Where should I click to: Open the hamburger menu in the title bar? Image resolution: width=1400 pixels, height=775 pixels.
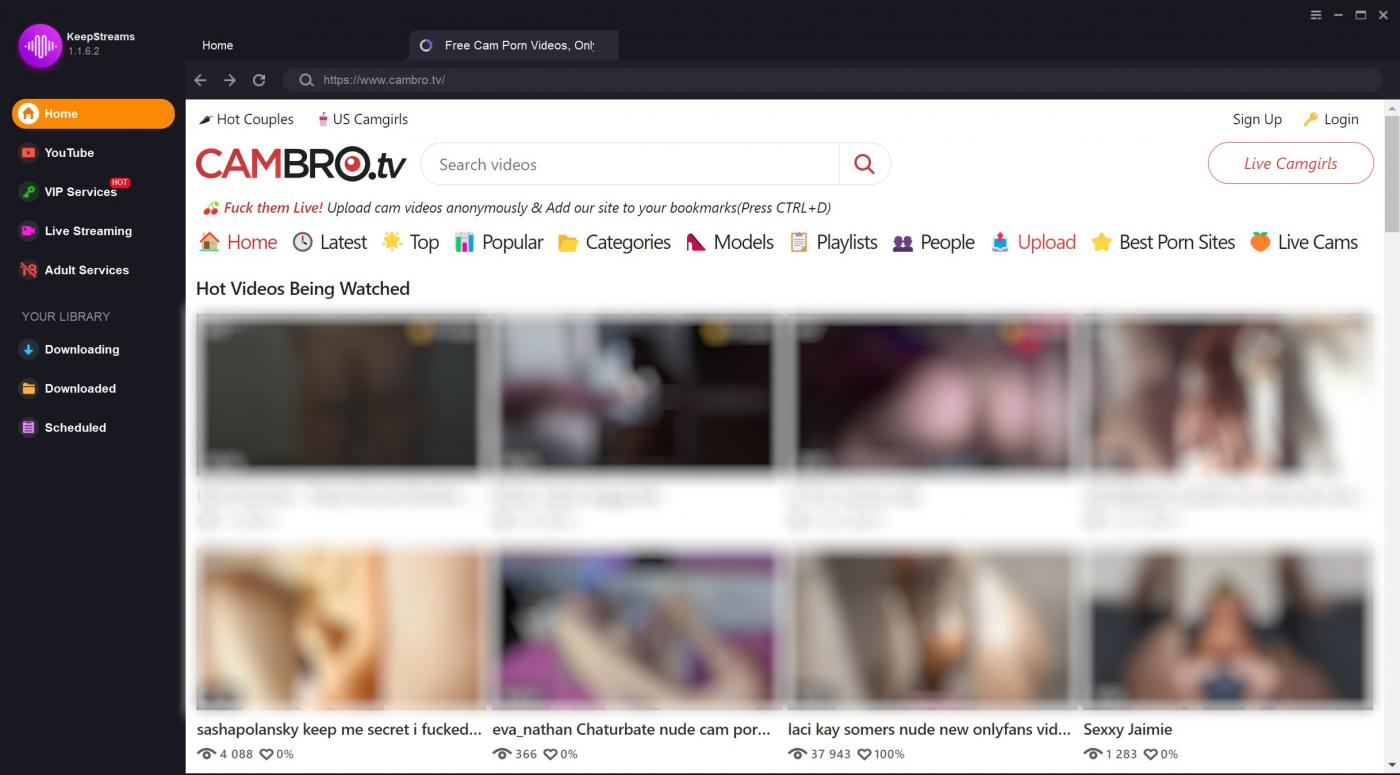click(x=1316, y=15)
